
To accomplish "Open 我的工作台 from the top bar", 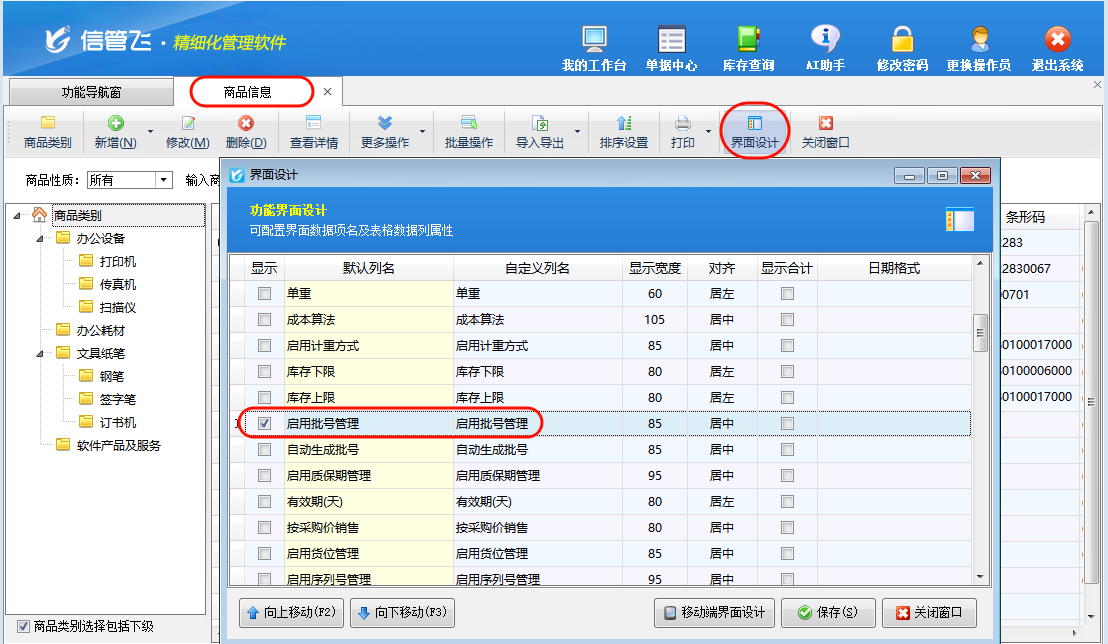I will 594,40.
